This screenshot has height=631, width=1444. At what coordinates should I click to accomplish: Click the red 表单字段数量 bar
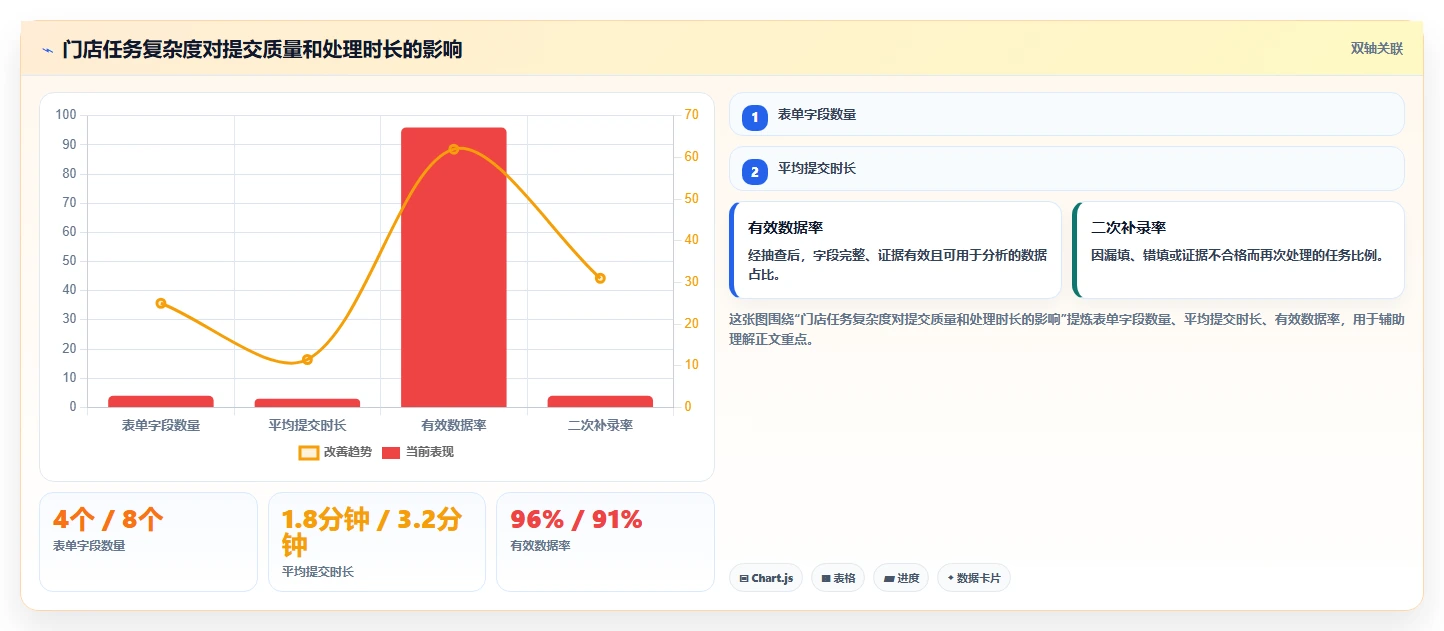coord(161,401)
